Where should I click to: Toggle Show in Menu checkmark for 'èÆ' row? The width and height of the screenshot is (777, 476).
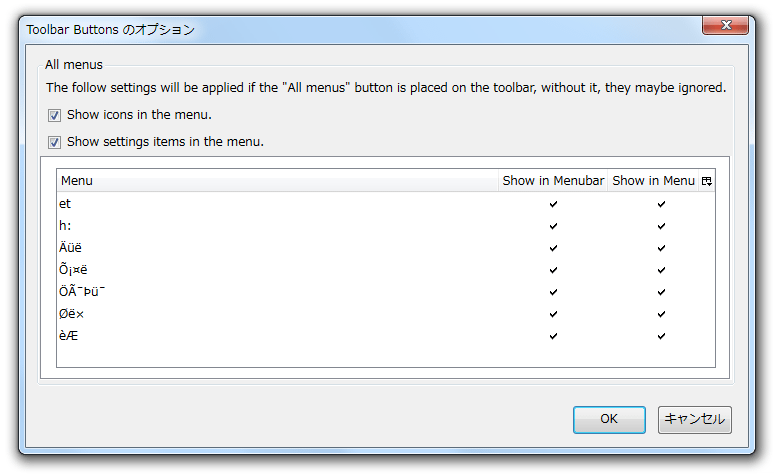[x=661, y=336]
